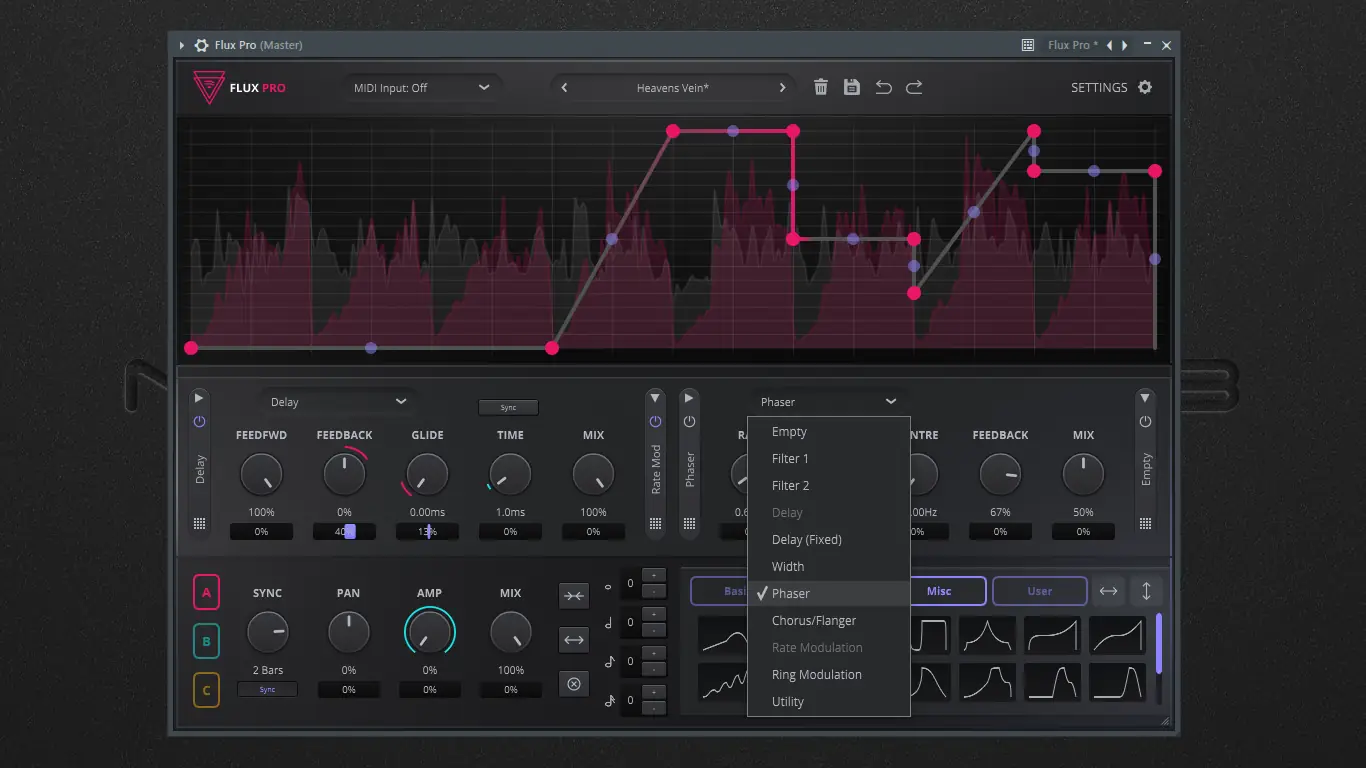
Task: Delete the current preset with trash icon
Action: pos(821,87)
